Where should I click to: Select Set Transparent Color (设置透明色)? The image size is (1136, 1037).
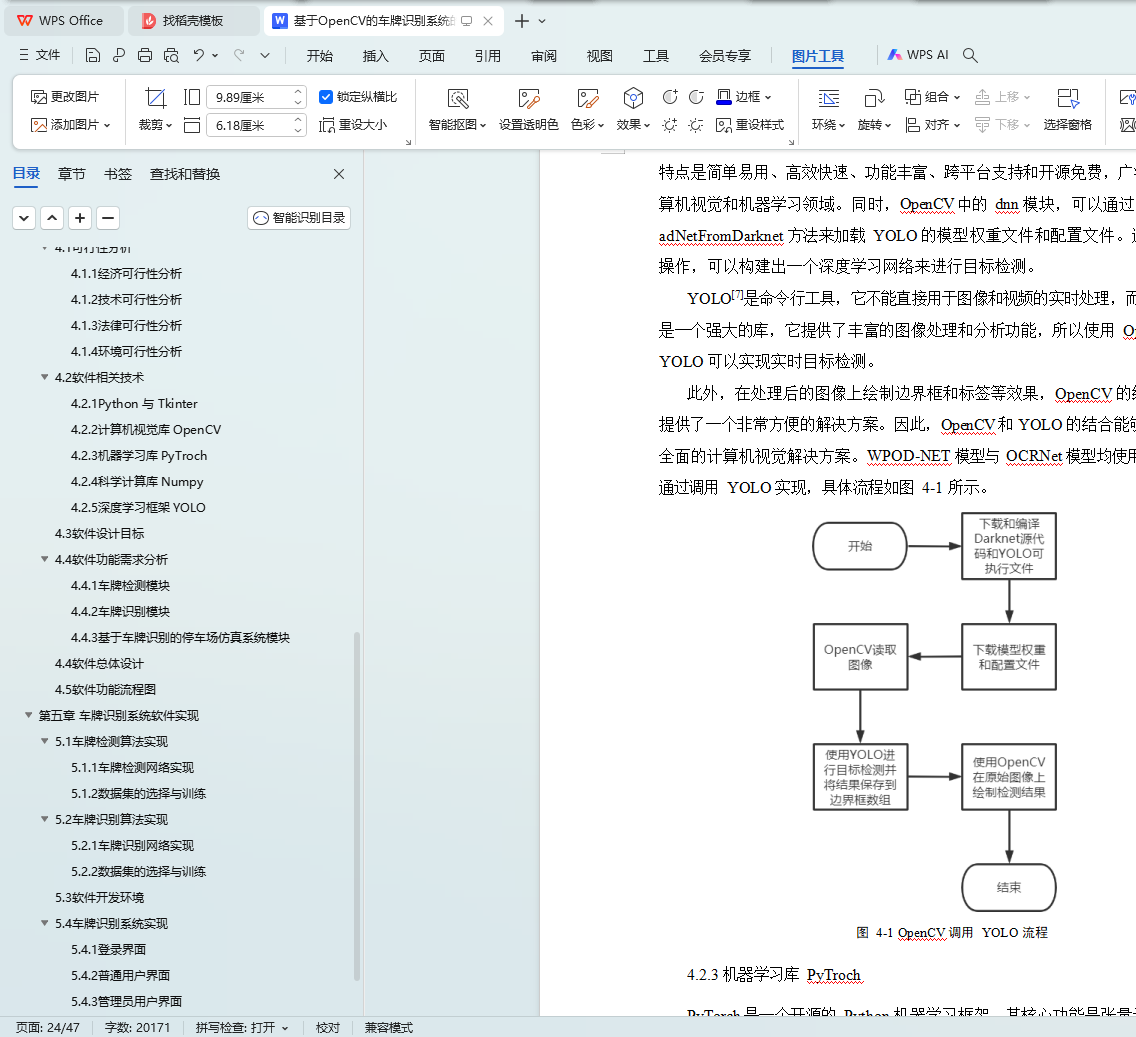click(529, 109)
